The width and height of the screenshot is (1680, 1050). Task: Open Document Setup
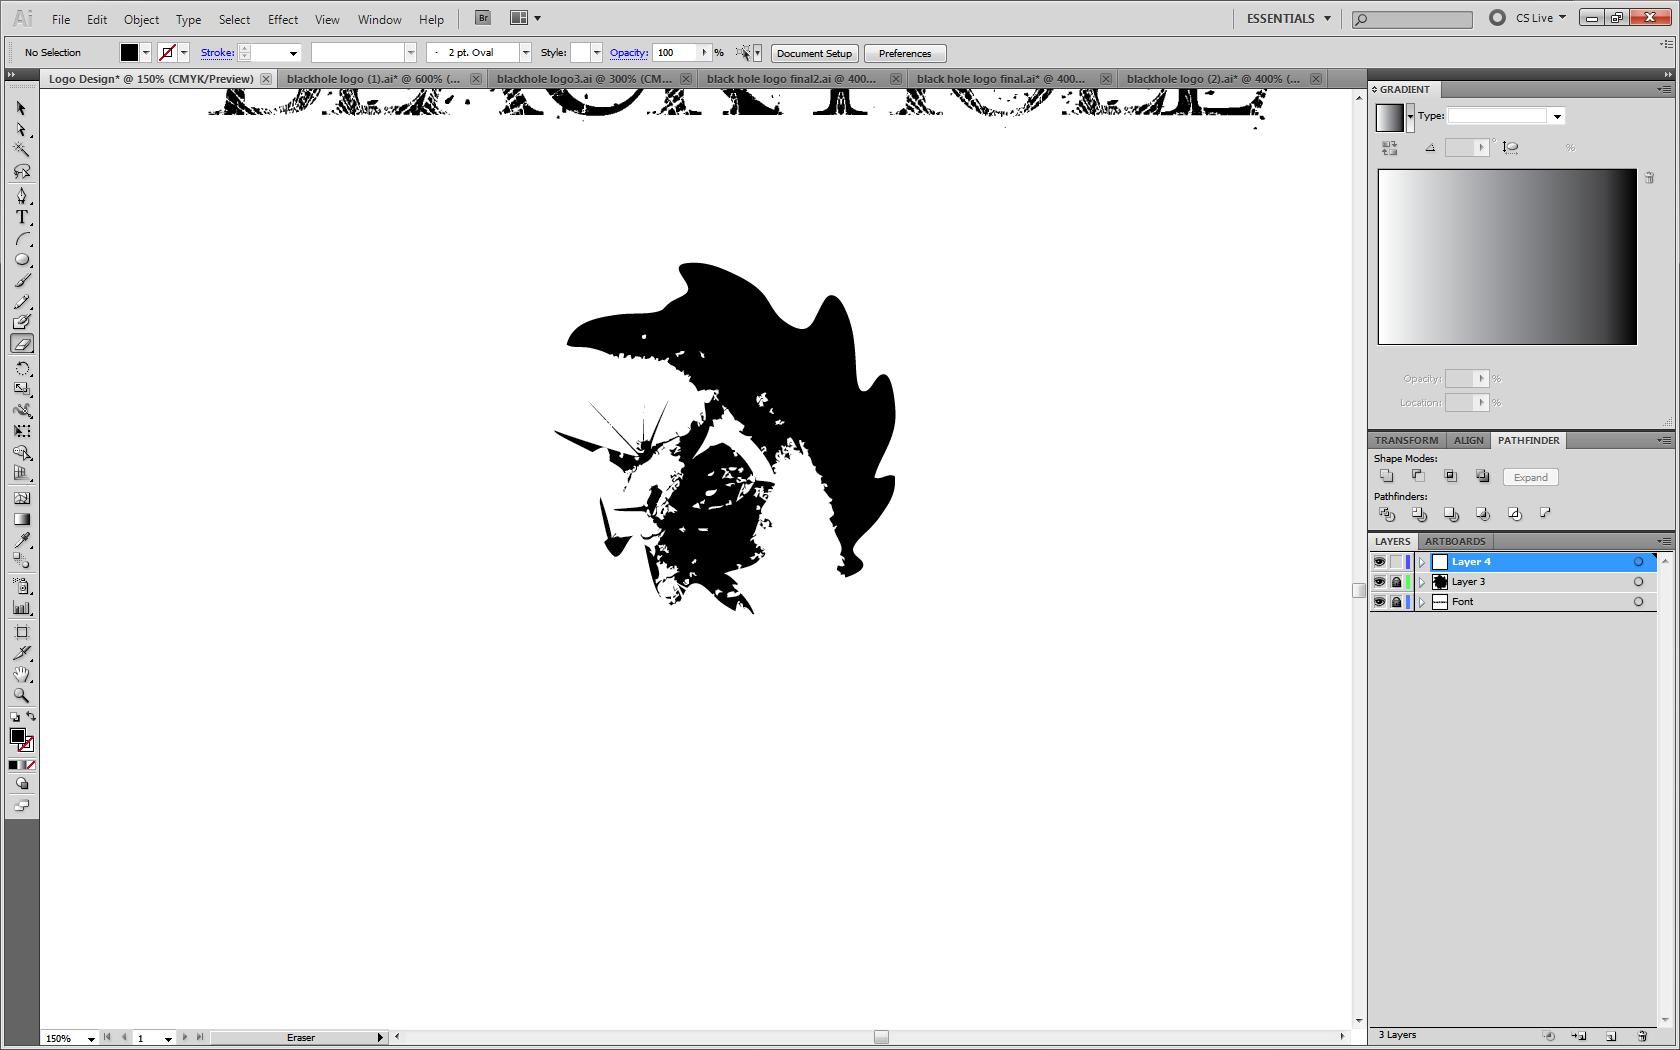(x=814, y=53)
